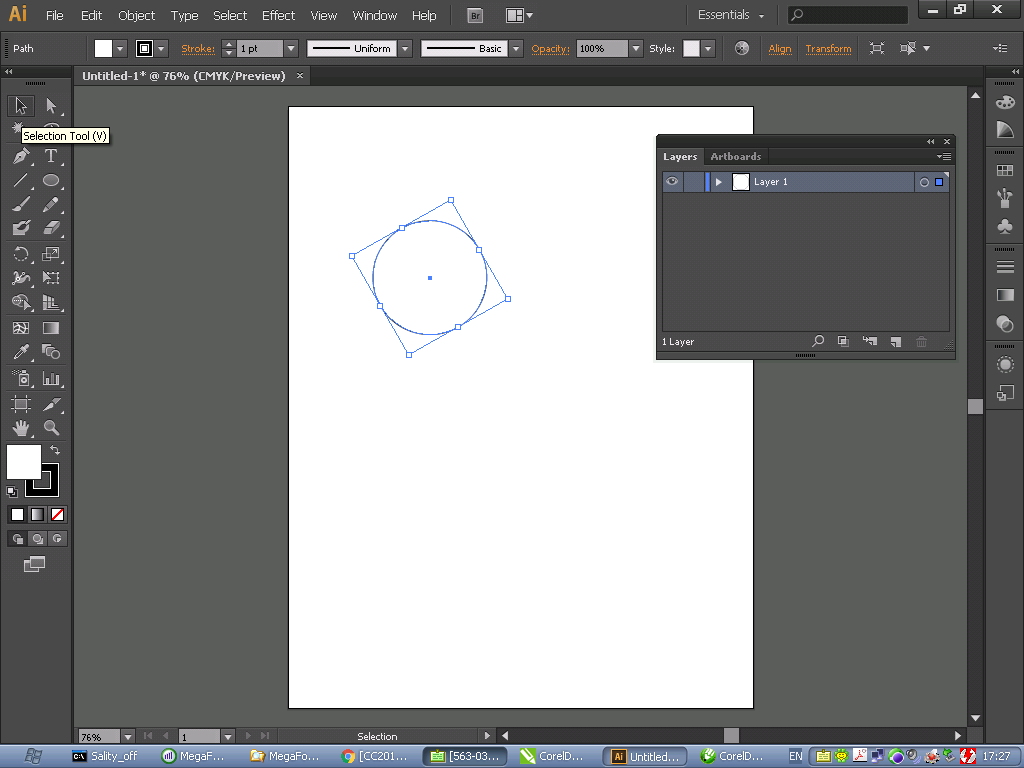Image resolution: width=1024 pixels, height=768 pixels.
Task: Select the Zoom tool
Action: click(x=51, y=428)
